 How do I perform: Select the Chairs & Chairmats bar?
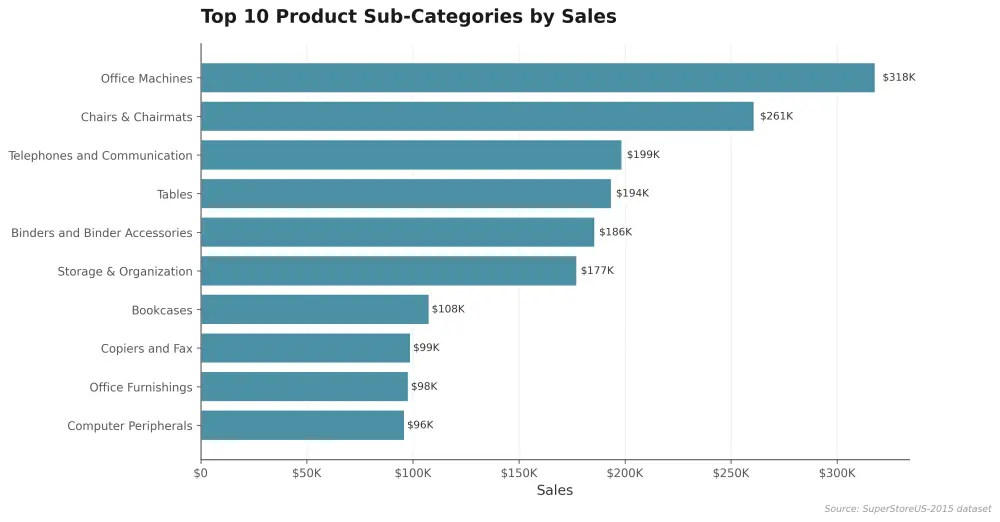point(477,117)
